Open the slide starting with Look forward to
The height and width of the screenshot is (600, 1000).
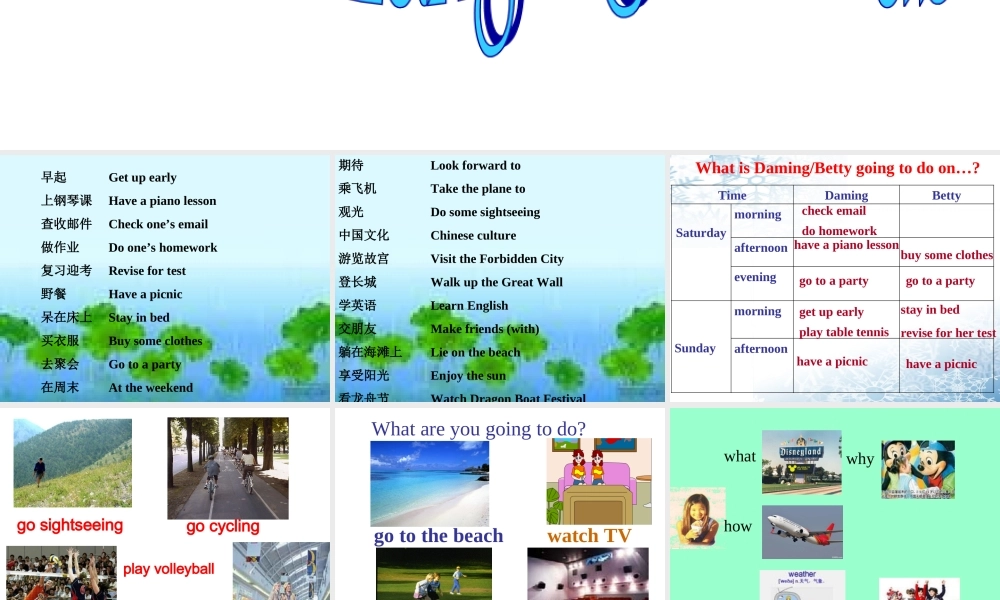pos(500,278)
